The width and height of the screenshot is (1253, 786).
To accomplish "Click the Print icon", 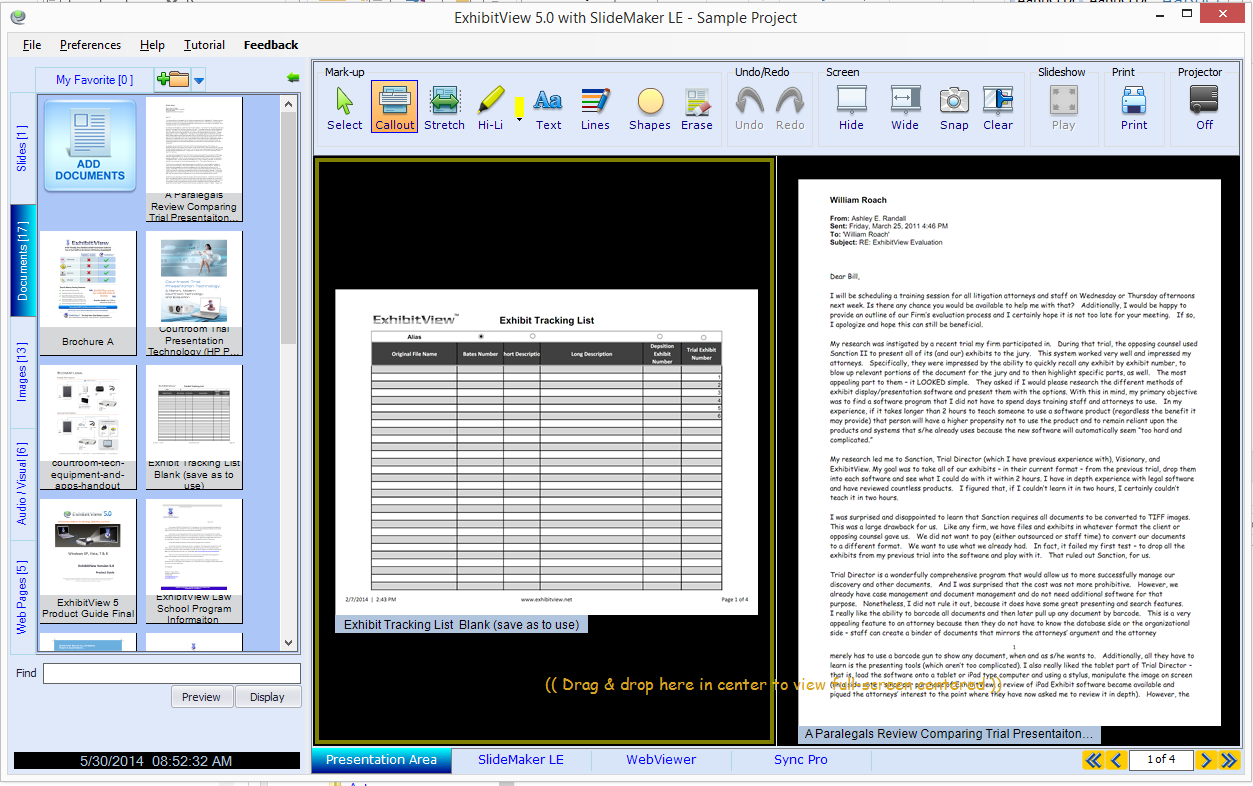I will coord(1134,108).
